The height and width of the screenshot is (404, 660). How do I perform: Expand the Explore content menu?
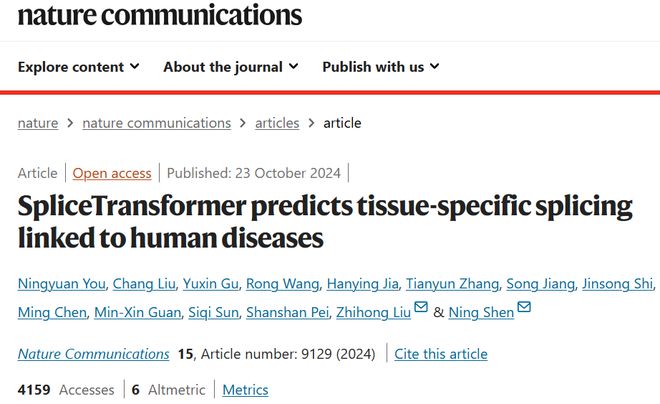79,67
